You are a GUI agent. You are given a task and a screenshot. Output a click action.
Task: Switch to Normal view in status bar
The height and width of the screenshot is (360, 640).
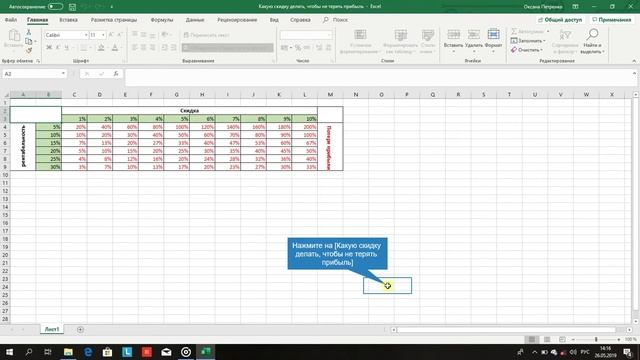532,340
